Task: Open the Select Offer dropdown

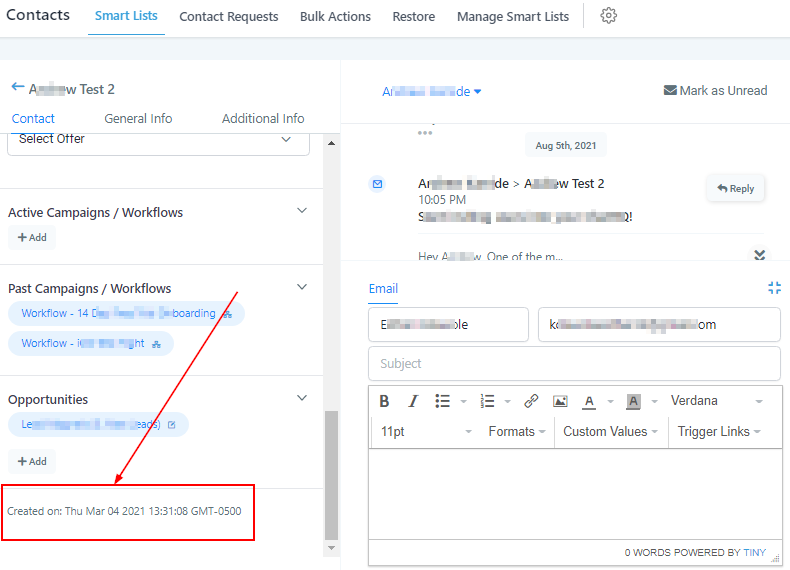Action: point(158,140)
